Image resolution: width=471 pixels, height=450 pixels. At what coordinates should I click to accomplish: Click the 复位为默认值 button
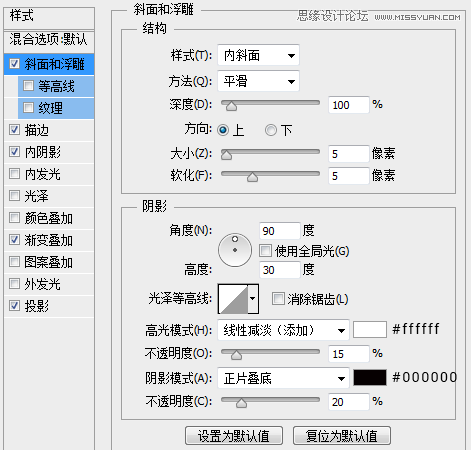[342, 435]
